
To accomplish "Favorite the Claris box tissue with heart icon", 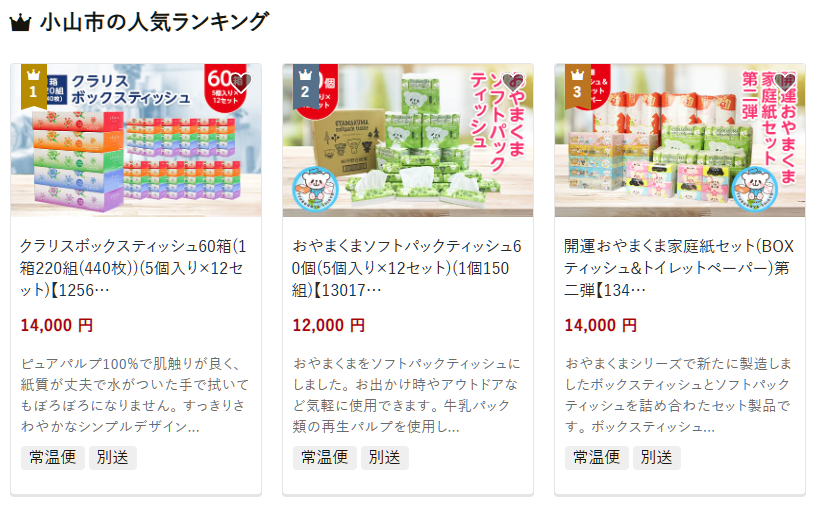I will tap(241, 82).
